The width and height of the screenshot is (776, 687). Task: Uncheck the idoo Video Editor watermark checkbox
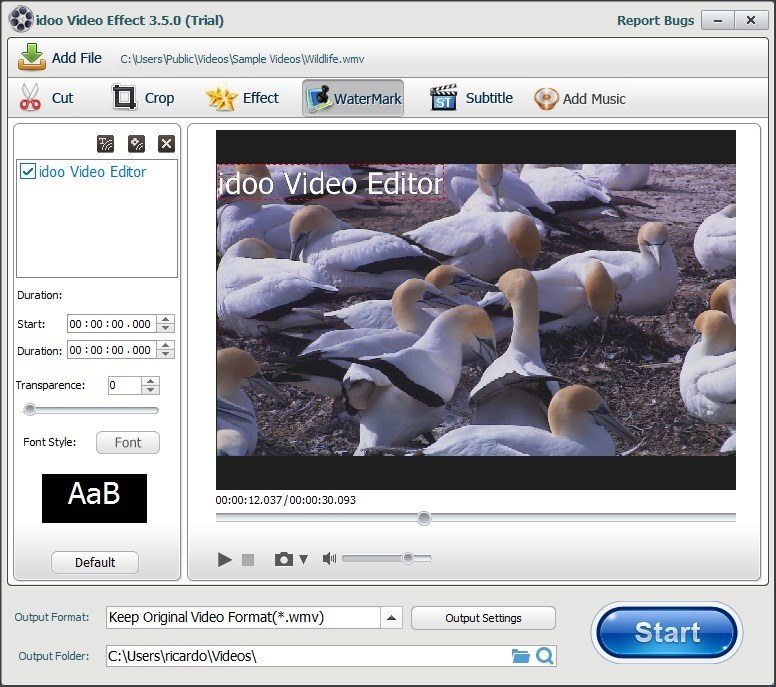(x=28, y=171)
